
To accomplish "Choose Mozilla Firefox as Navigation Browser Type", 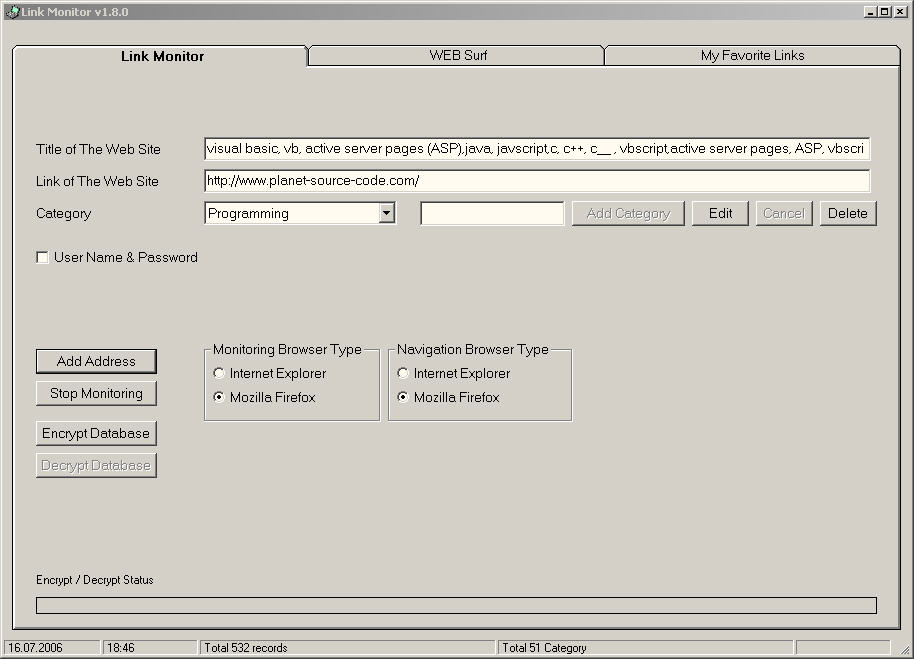I will click(403, 398).
